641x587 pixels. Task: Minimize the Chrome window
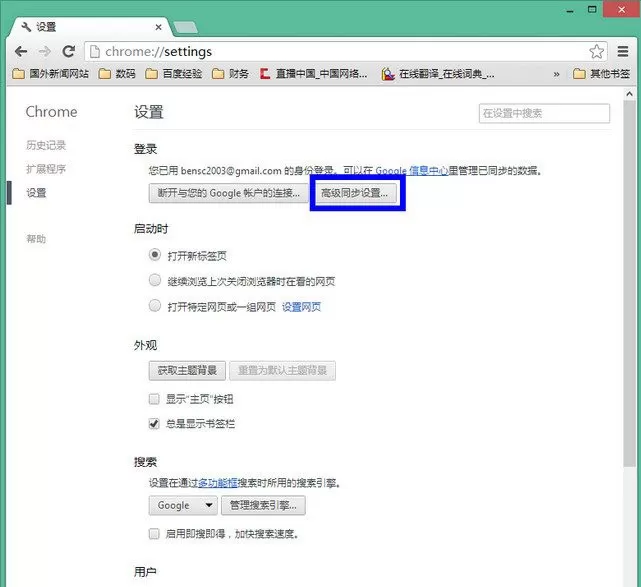[570, 10]
